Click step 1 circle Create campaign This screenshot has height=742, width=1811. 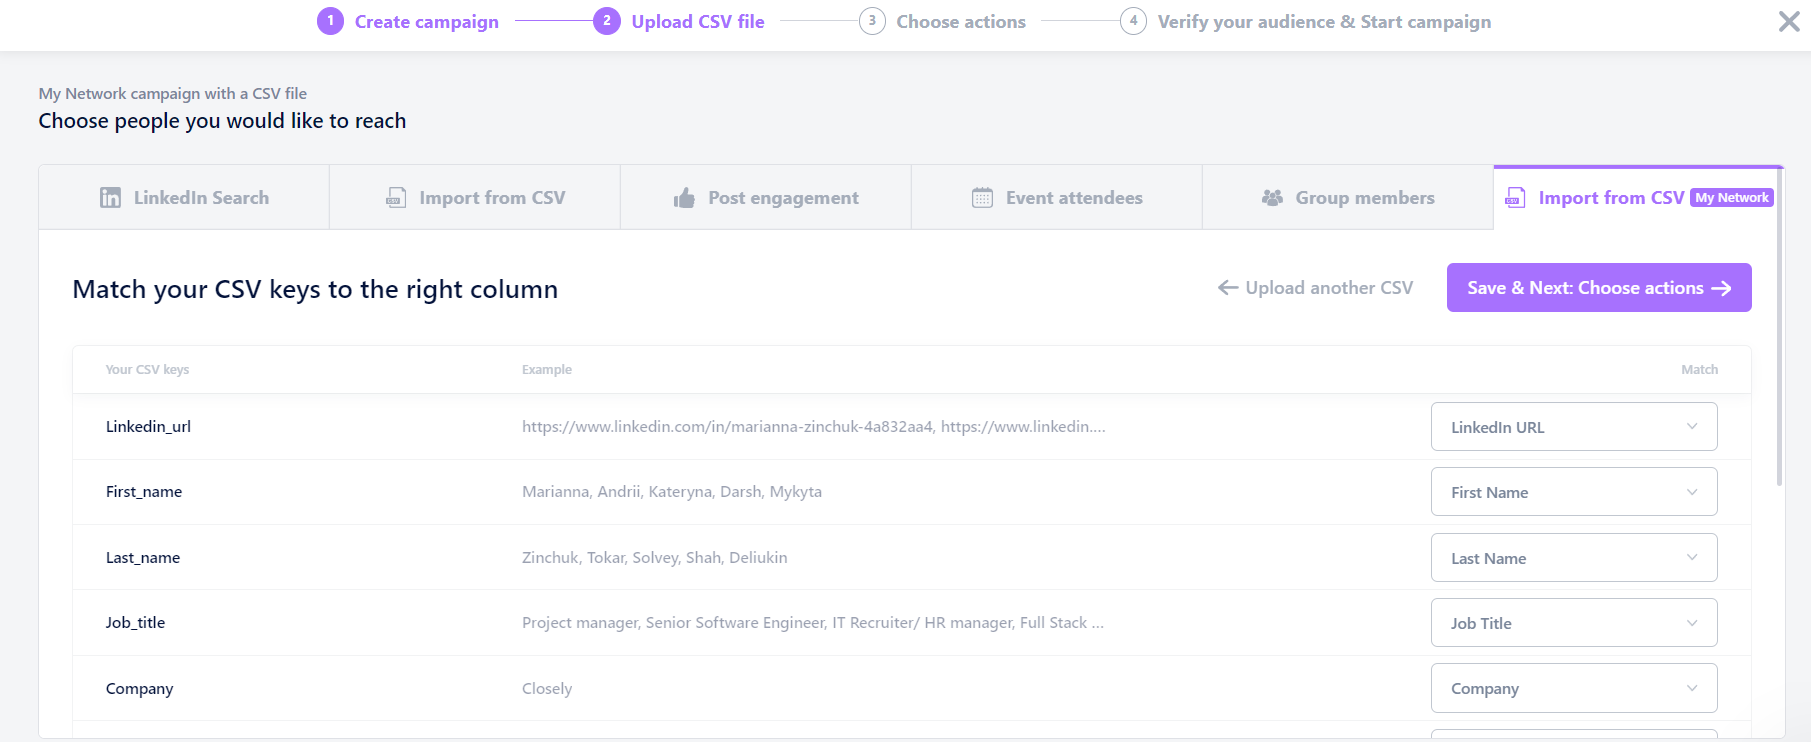coord(330,21)
